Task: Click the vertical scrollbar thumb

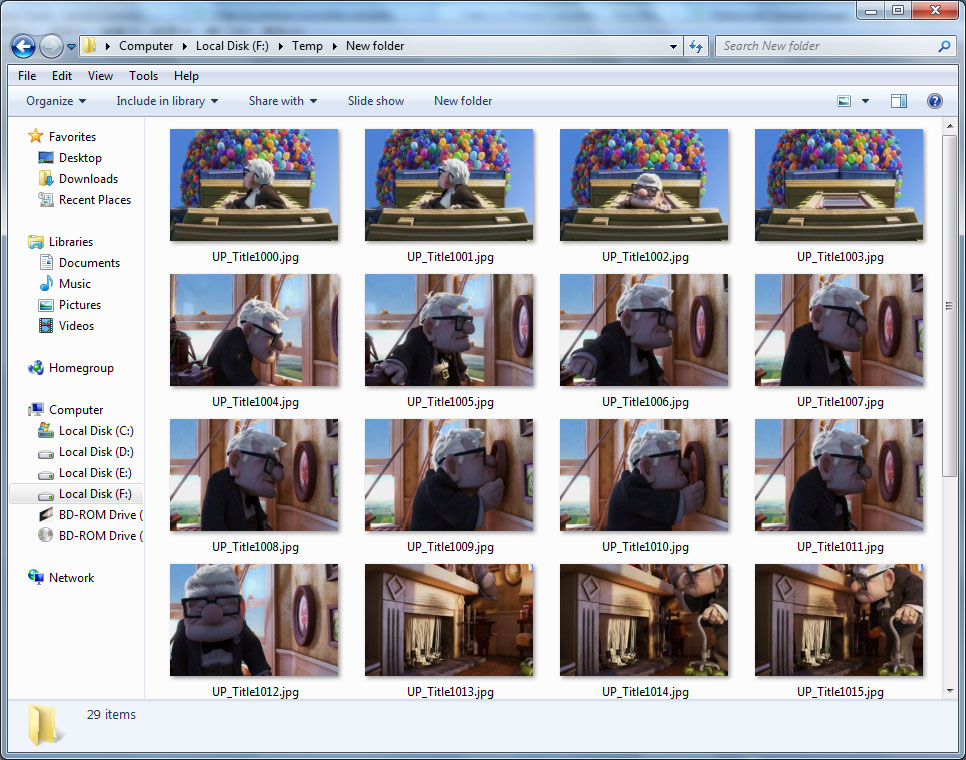Action: click(949, 305)
